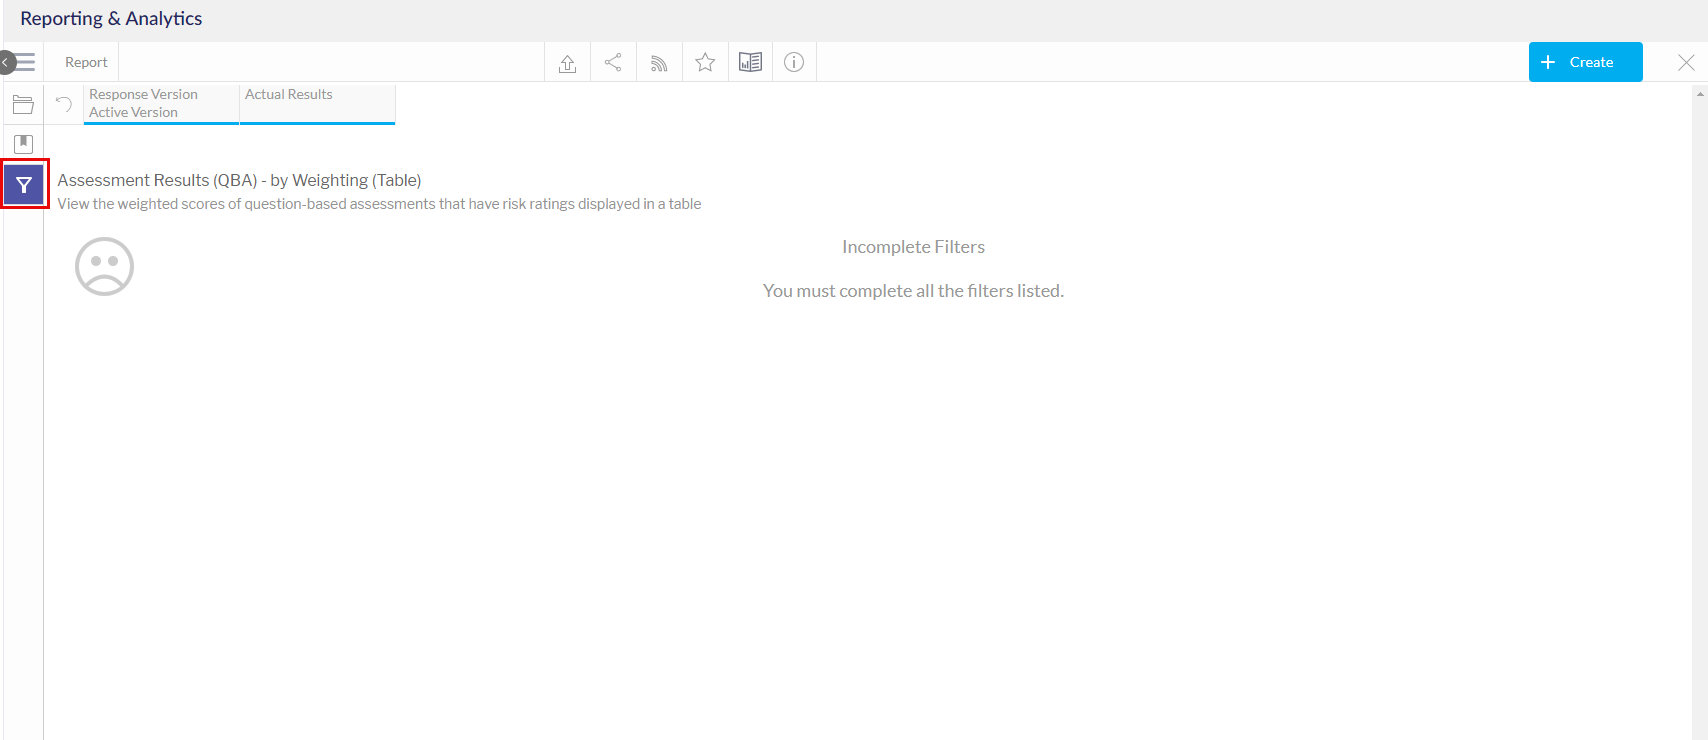Collapse the side panel with the arrow
Screen dimensions: 1708x740
[x=6, y=62]
